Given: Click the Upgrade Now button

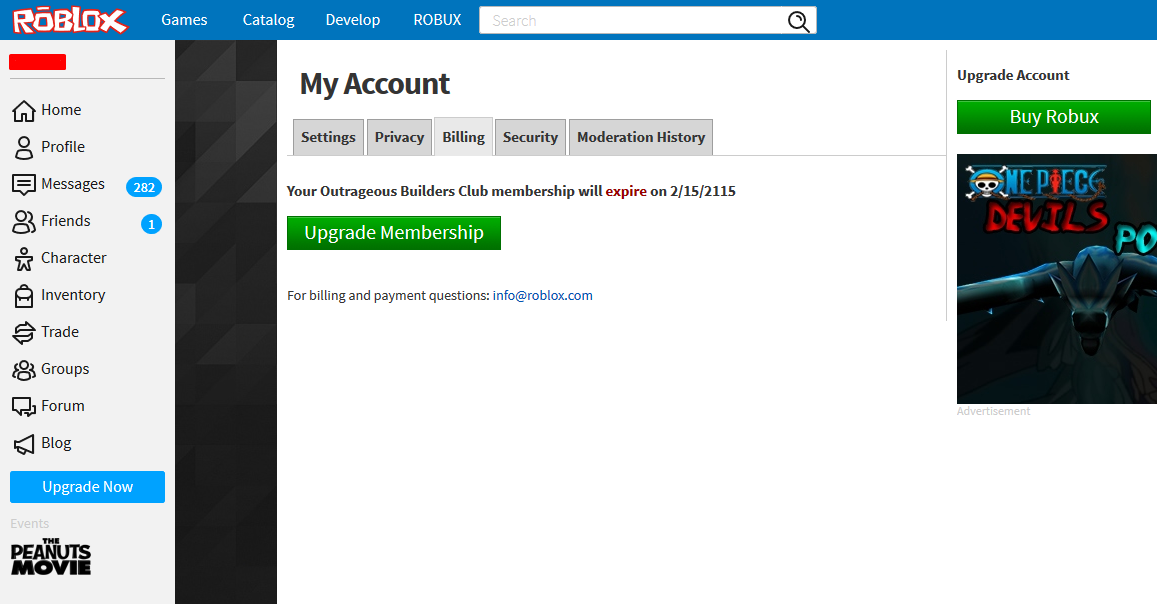Looking at the screenshot, I should 87,487.
